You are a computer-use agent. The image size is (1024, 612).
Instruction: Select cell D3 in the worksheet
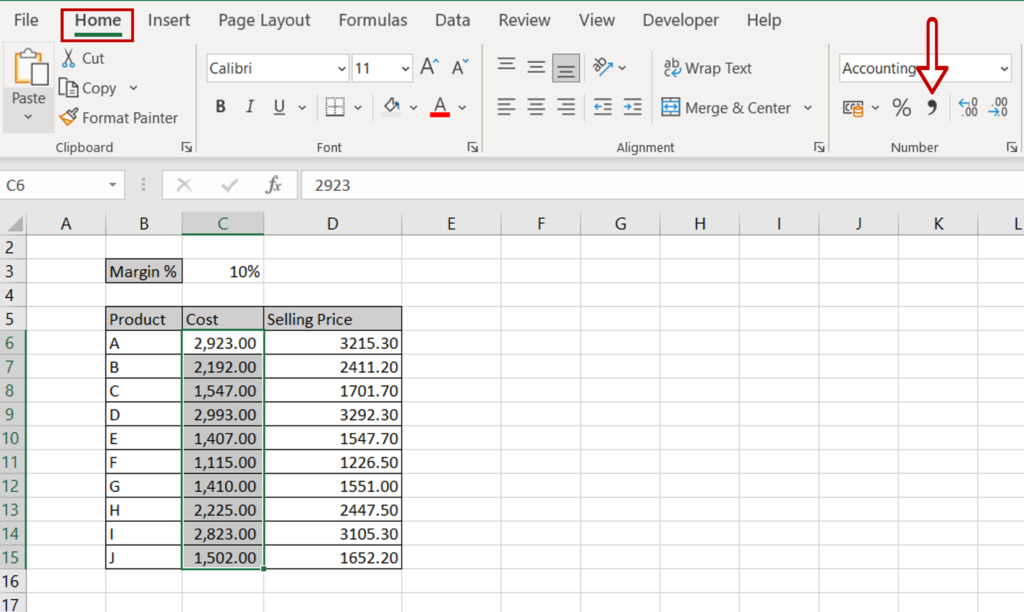pos(332,271)
